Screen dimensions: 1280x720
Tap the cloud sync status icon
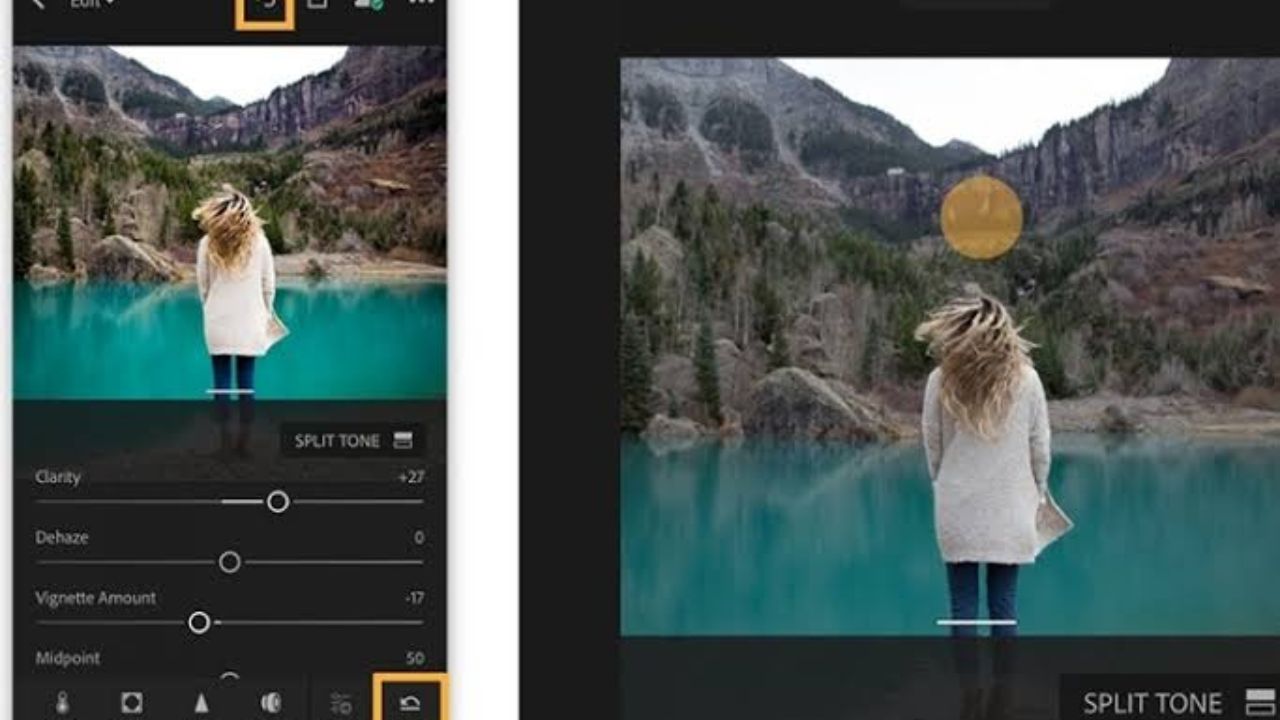click(x=368, y=5)
